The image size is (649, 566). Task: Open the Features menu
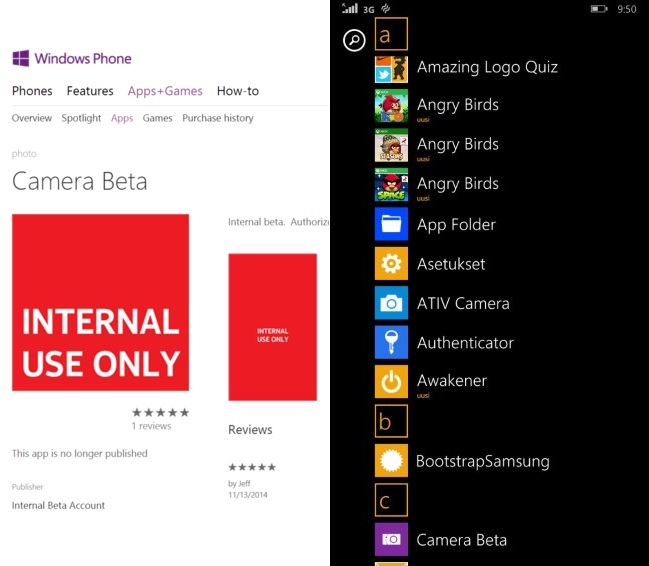coord(90,91)
